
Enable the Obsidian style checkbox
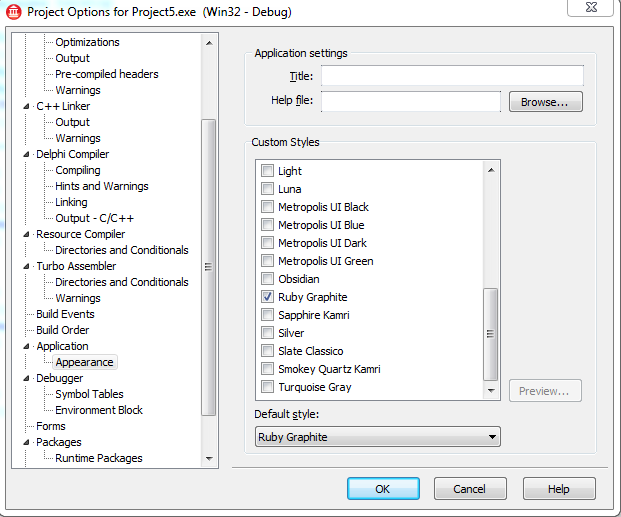click(267, 279)
